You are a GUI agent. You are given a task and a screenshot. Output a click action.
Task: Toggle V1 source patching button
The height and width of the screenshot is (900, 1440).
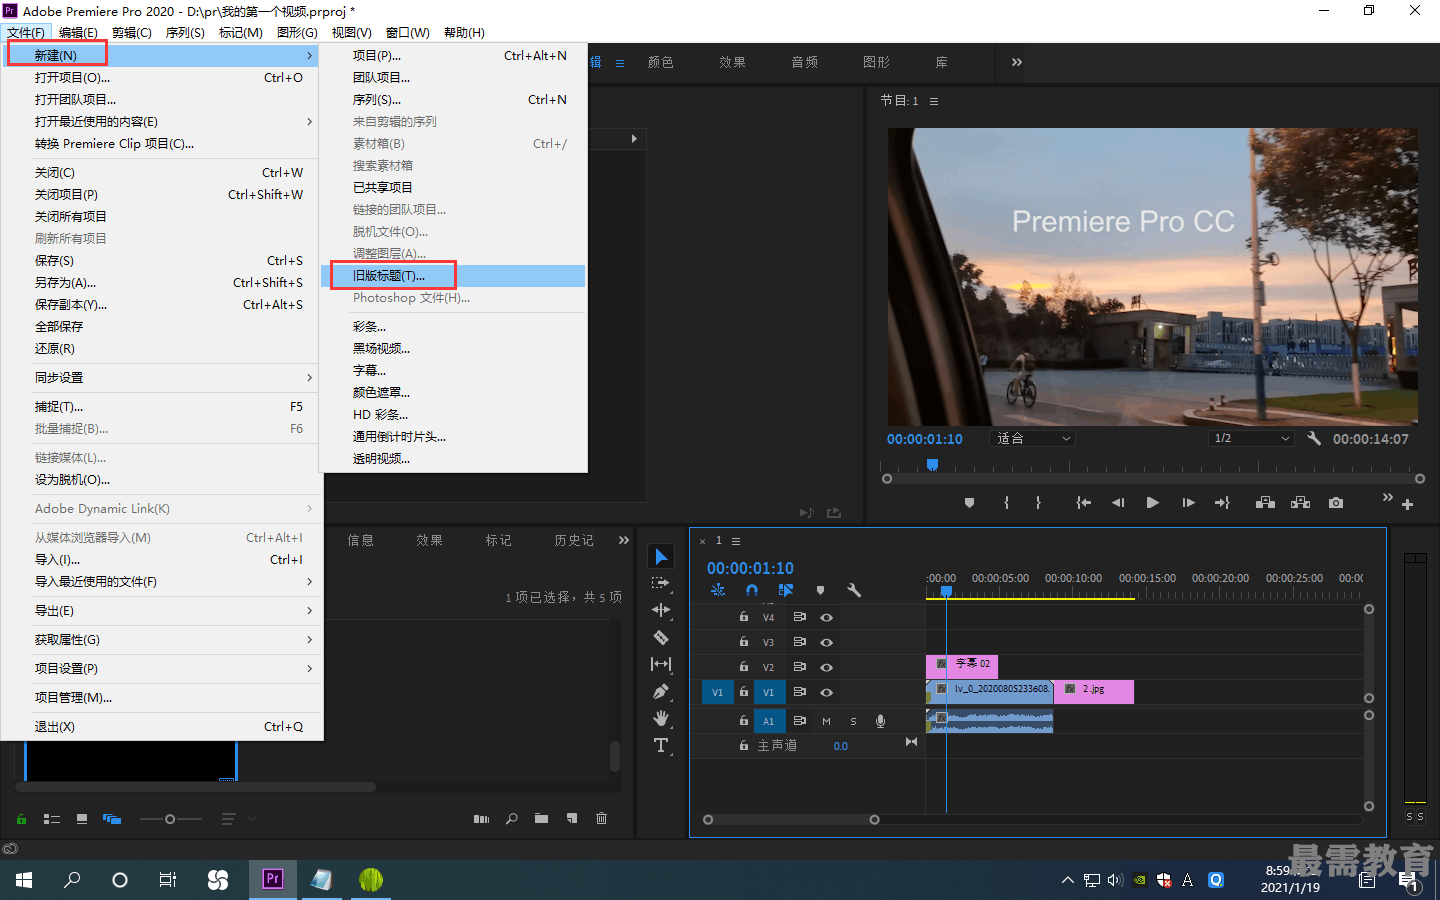point(717,692)
